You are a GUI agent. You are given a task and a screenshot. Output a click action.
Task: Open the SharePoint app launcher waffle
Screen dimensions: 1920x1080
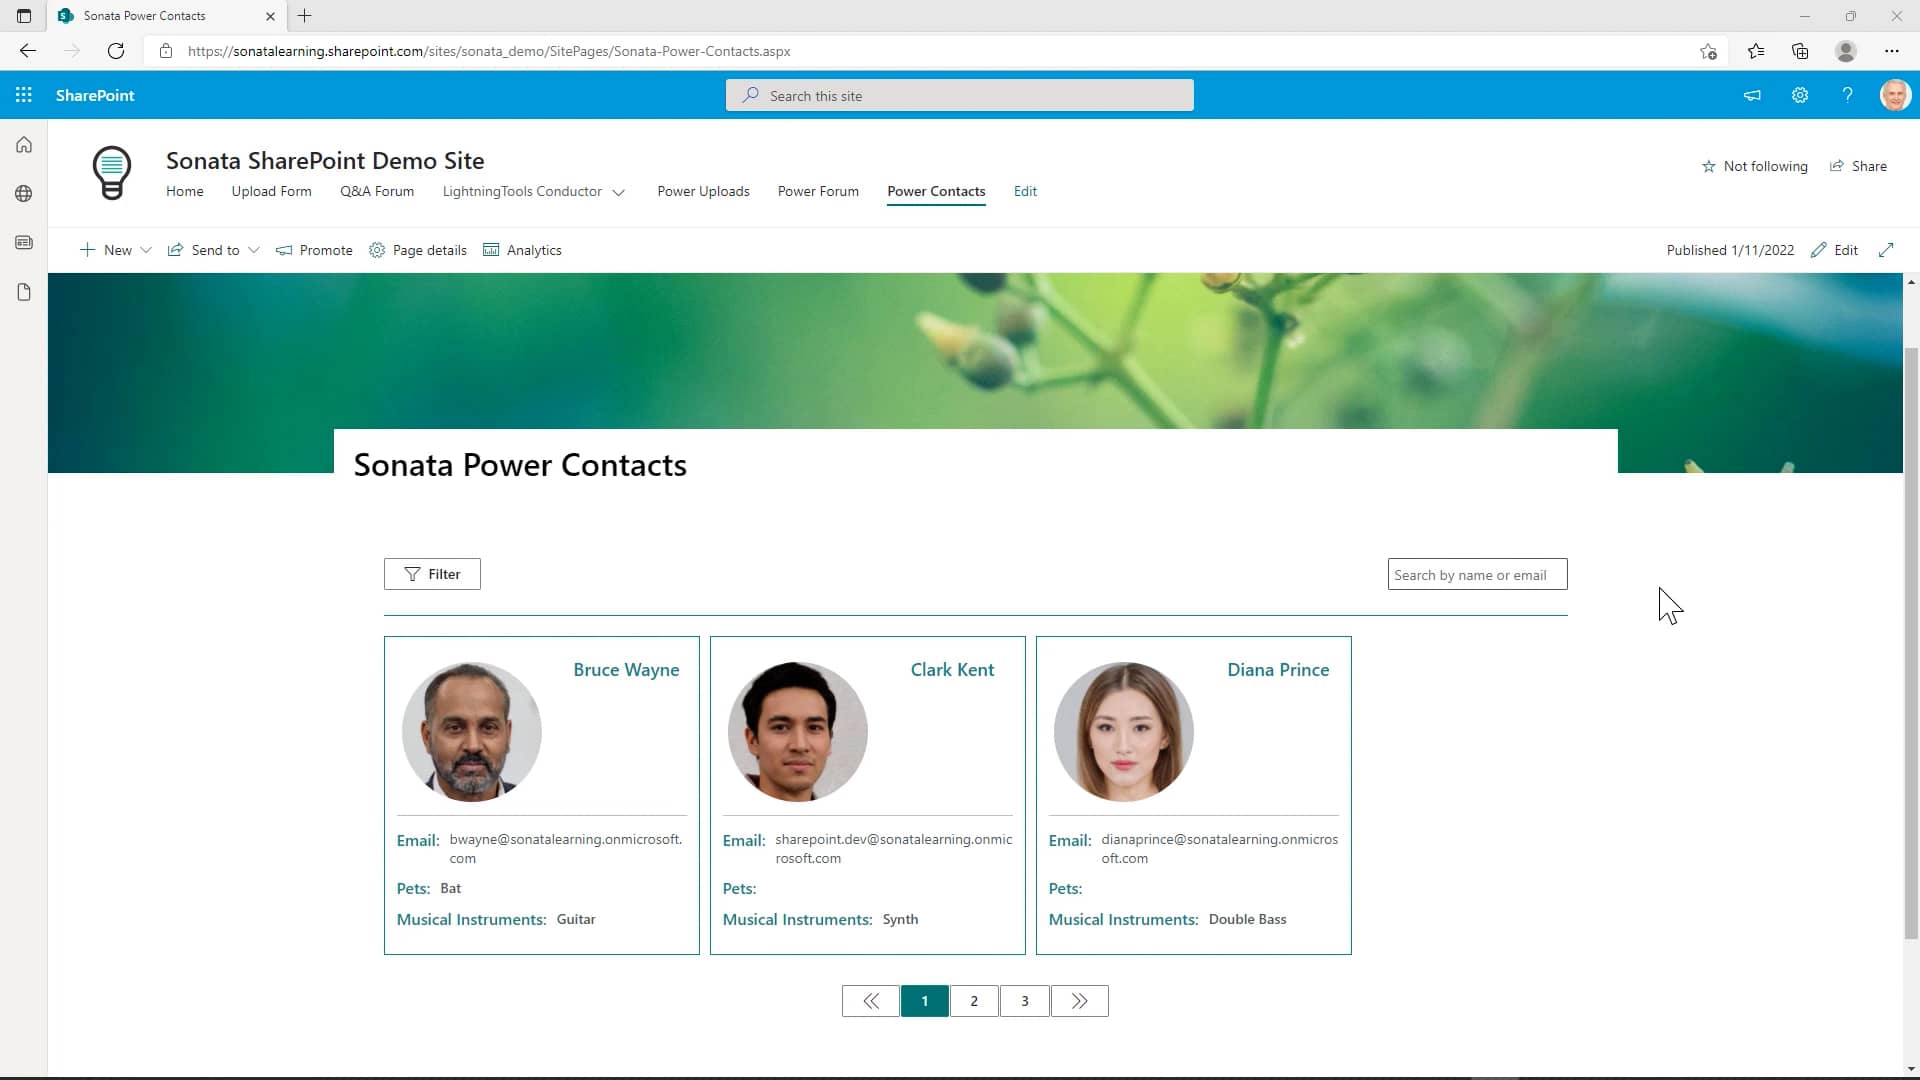click(24, 95)
